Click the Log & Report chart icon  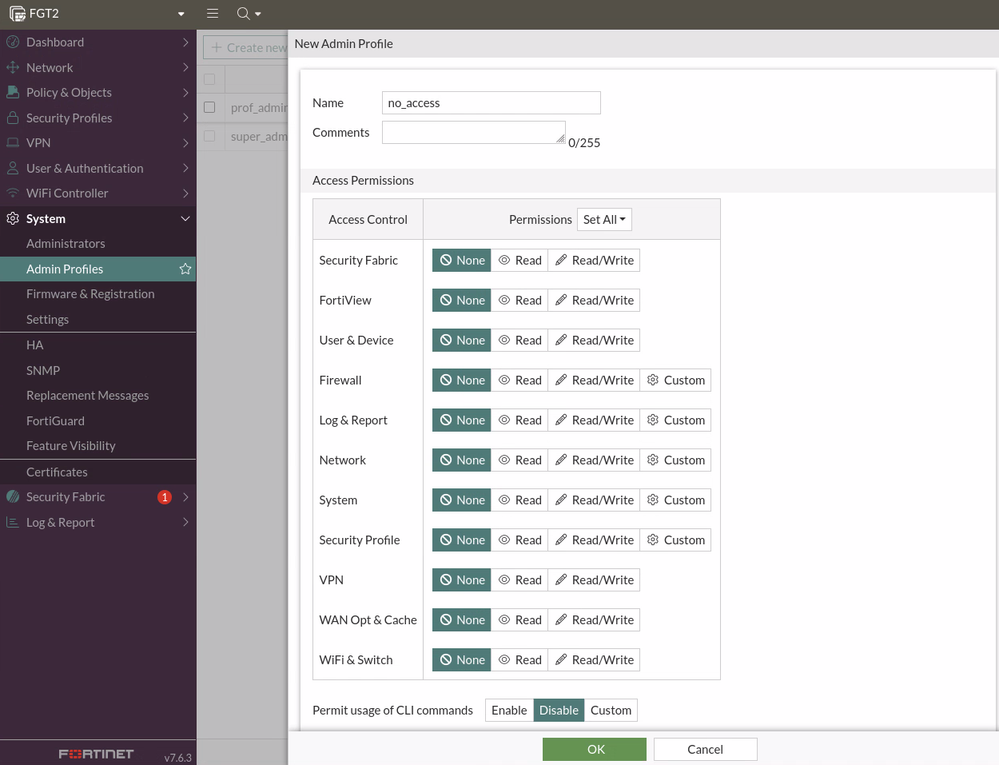[13, 522]
